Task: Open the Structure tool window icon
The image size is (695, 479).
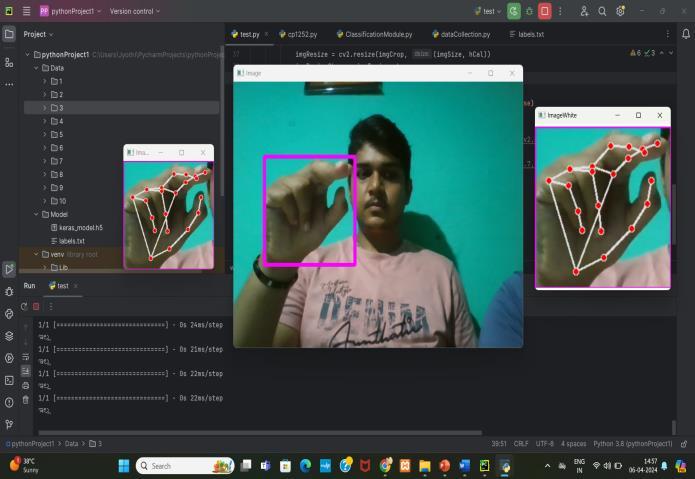Action: point(9,62)
